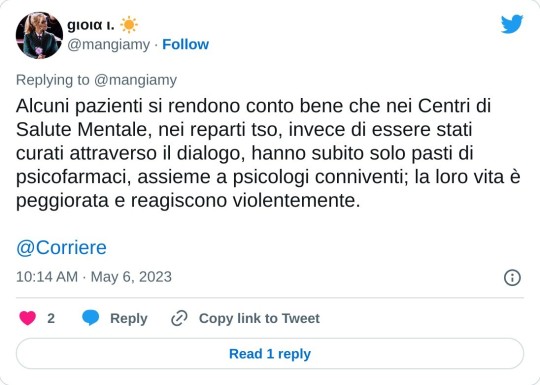
Task: Click the phrase Salute Mentale in the tweet
Action: click(84, 129)
